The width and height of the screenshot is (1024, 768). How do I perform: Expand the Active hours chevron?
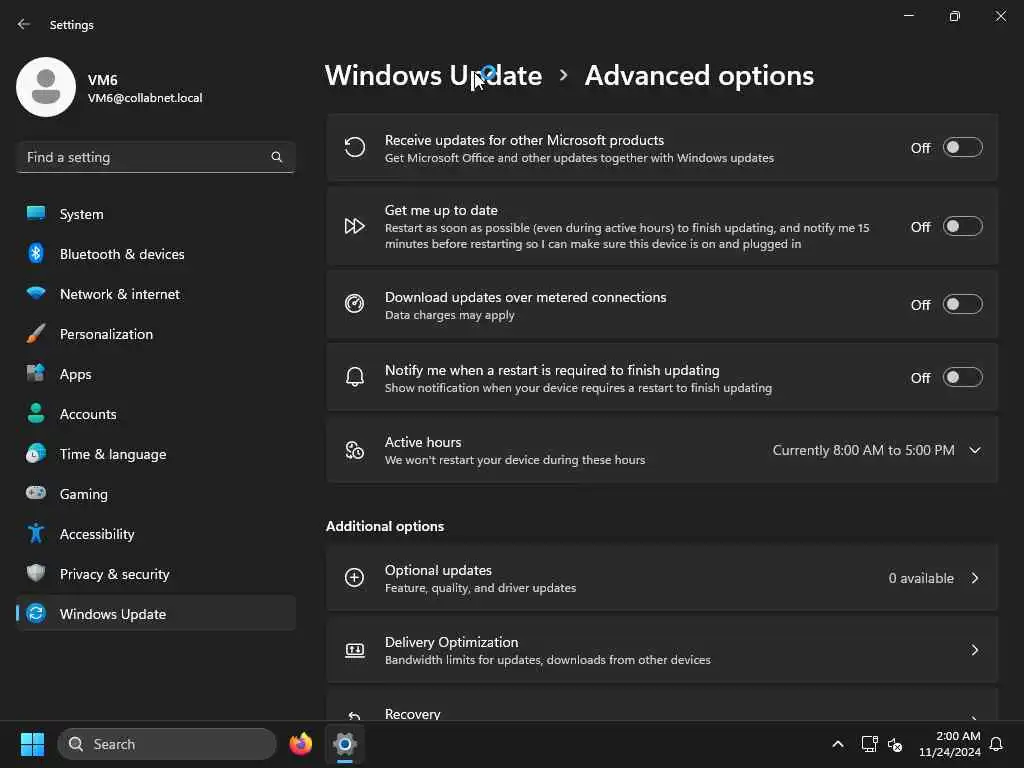click(x=974, y=450)
